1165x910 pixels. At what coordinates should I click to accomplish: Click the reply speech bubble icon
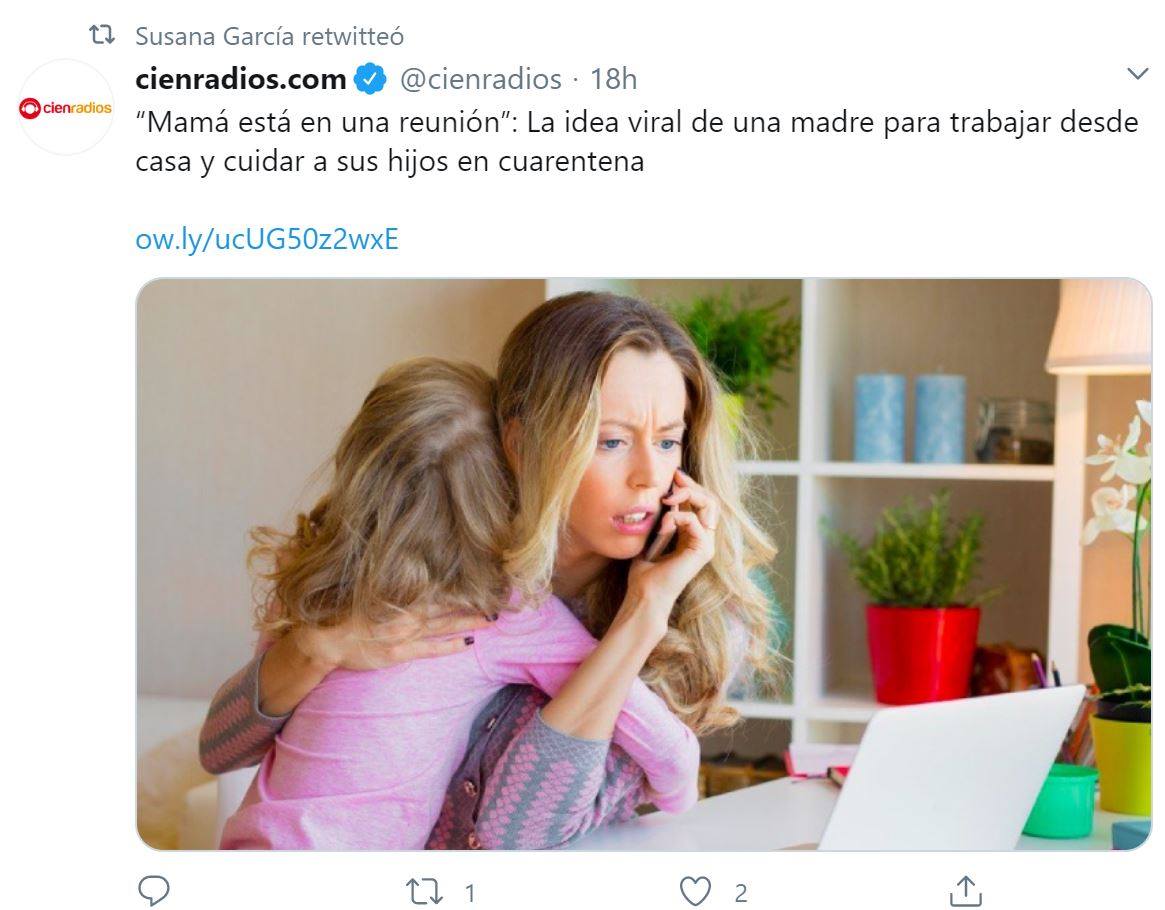tap(154, 891)
